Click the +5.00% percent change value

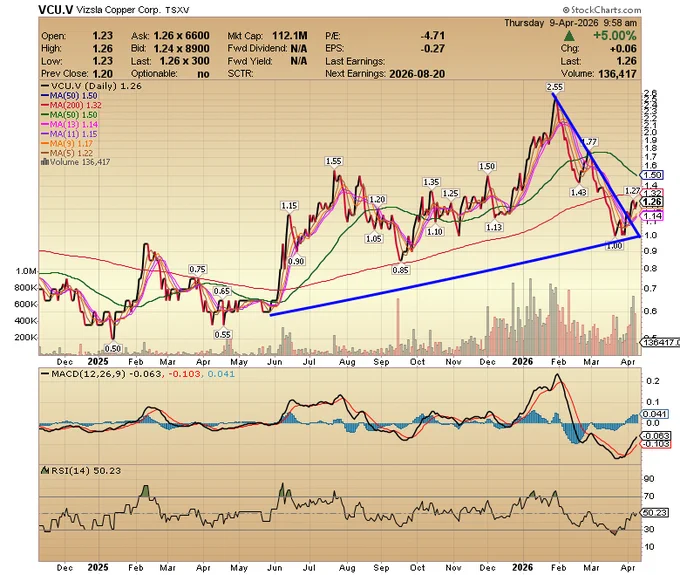point(615,36)
